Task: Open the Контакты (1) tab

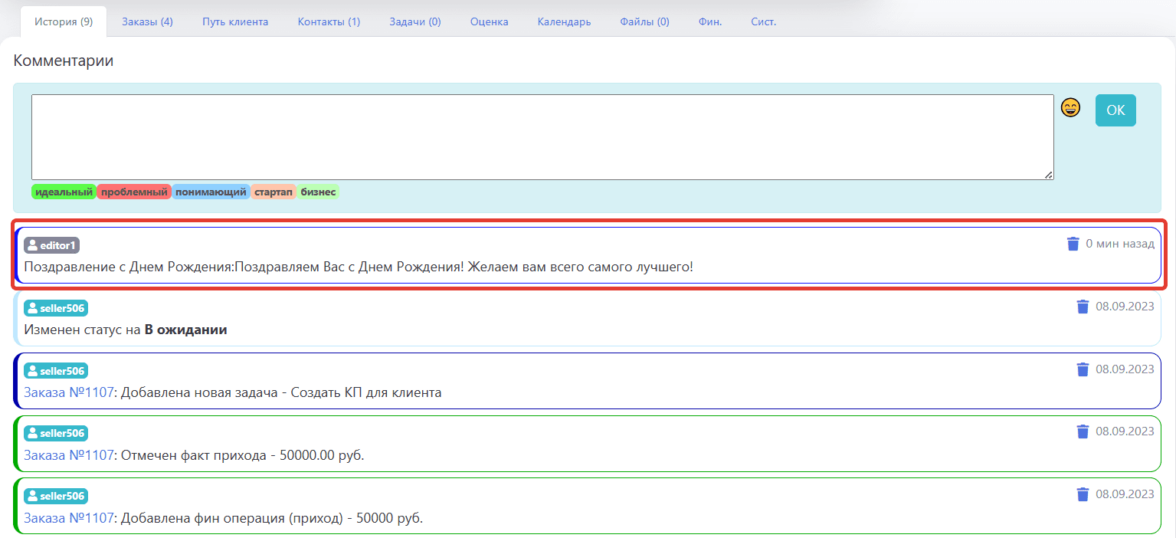Action: (x=328, y=22)
